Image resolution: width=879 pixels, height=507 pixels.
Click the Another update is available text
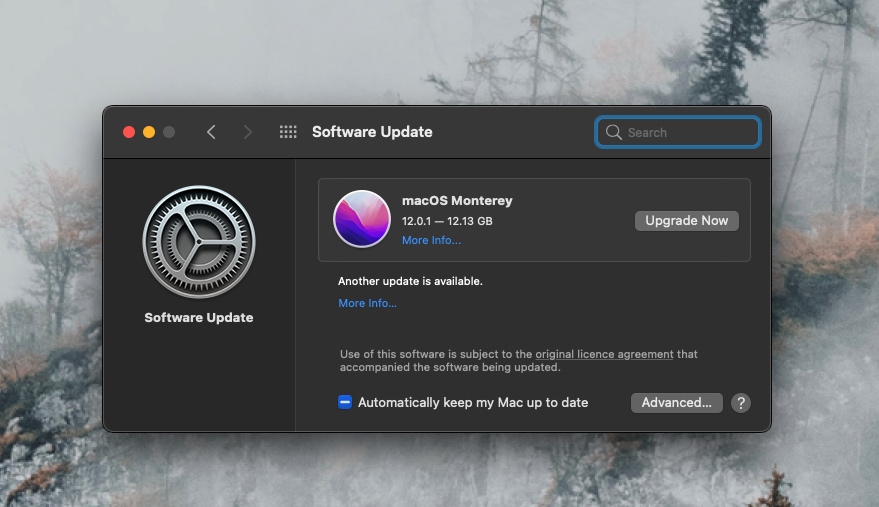click(410, 281)
